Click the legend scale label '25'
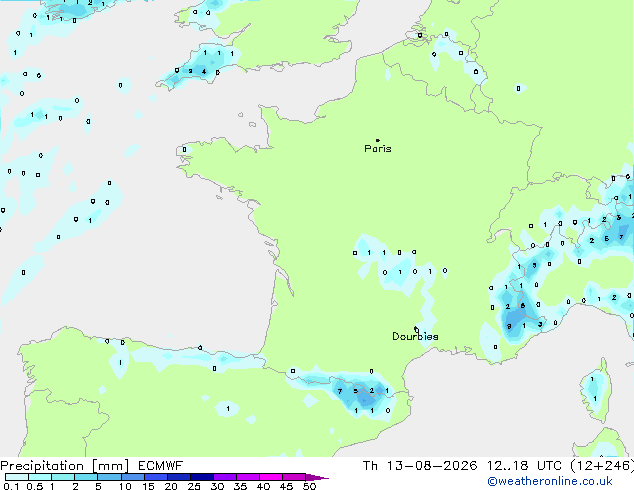This screenshot has width=634, height=490. (194, 486)
